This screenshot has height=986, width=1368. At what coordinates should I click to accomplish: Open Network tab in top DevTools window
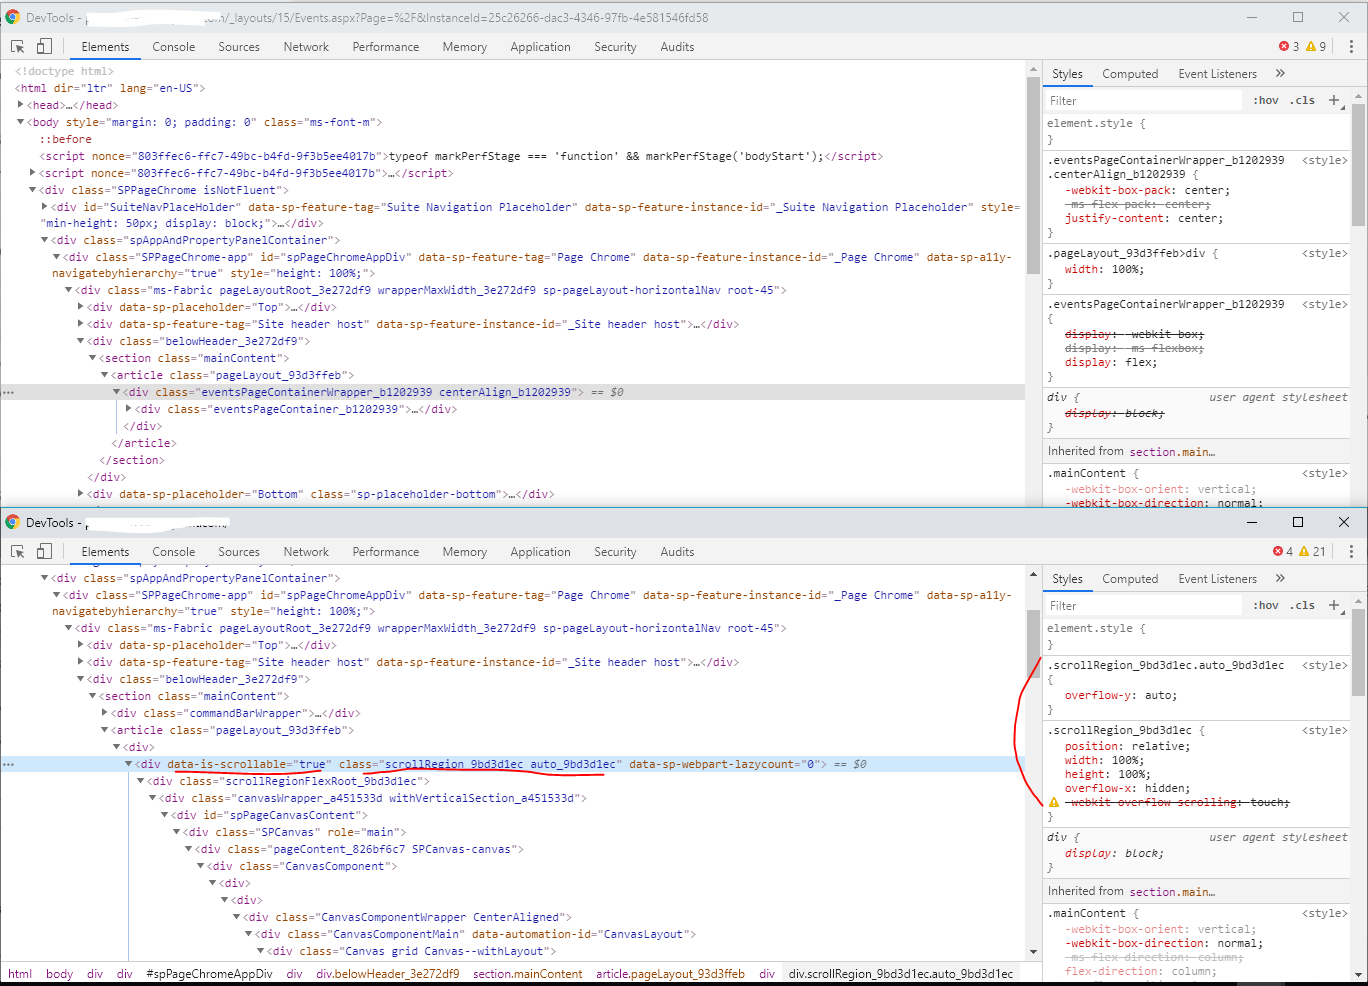pyautogui.click(x=306, y=47)
